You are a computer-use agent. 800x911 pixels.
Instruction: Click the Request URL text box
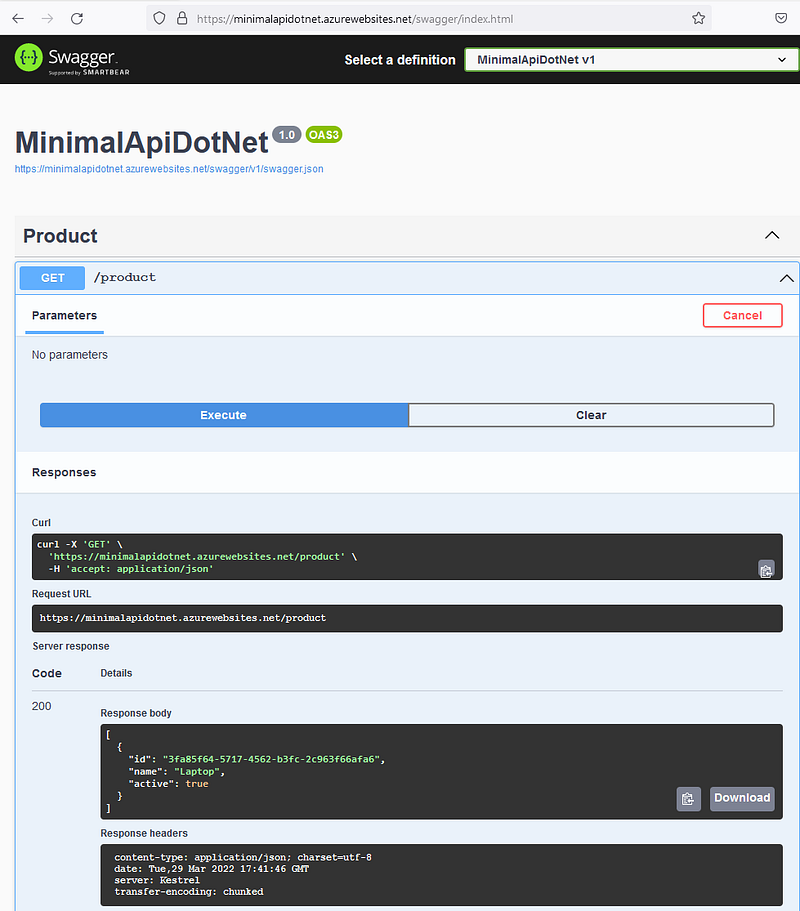pos(407,618)
